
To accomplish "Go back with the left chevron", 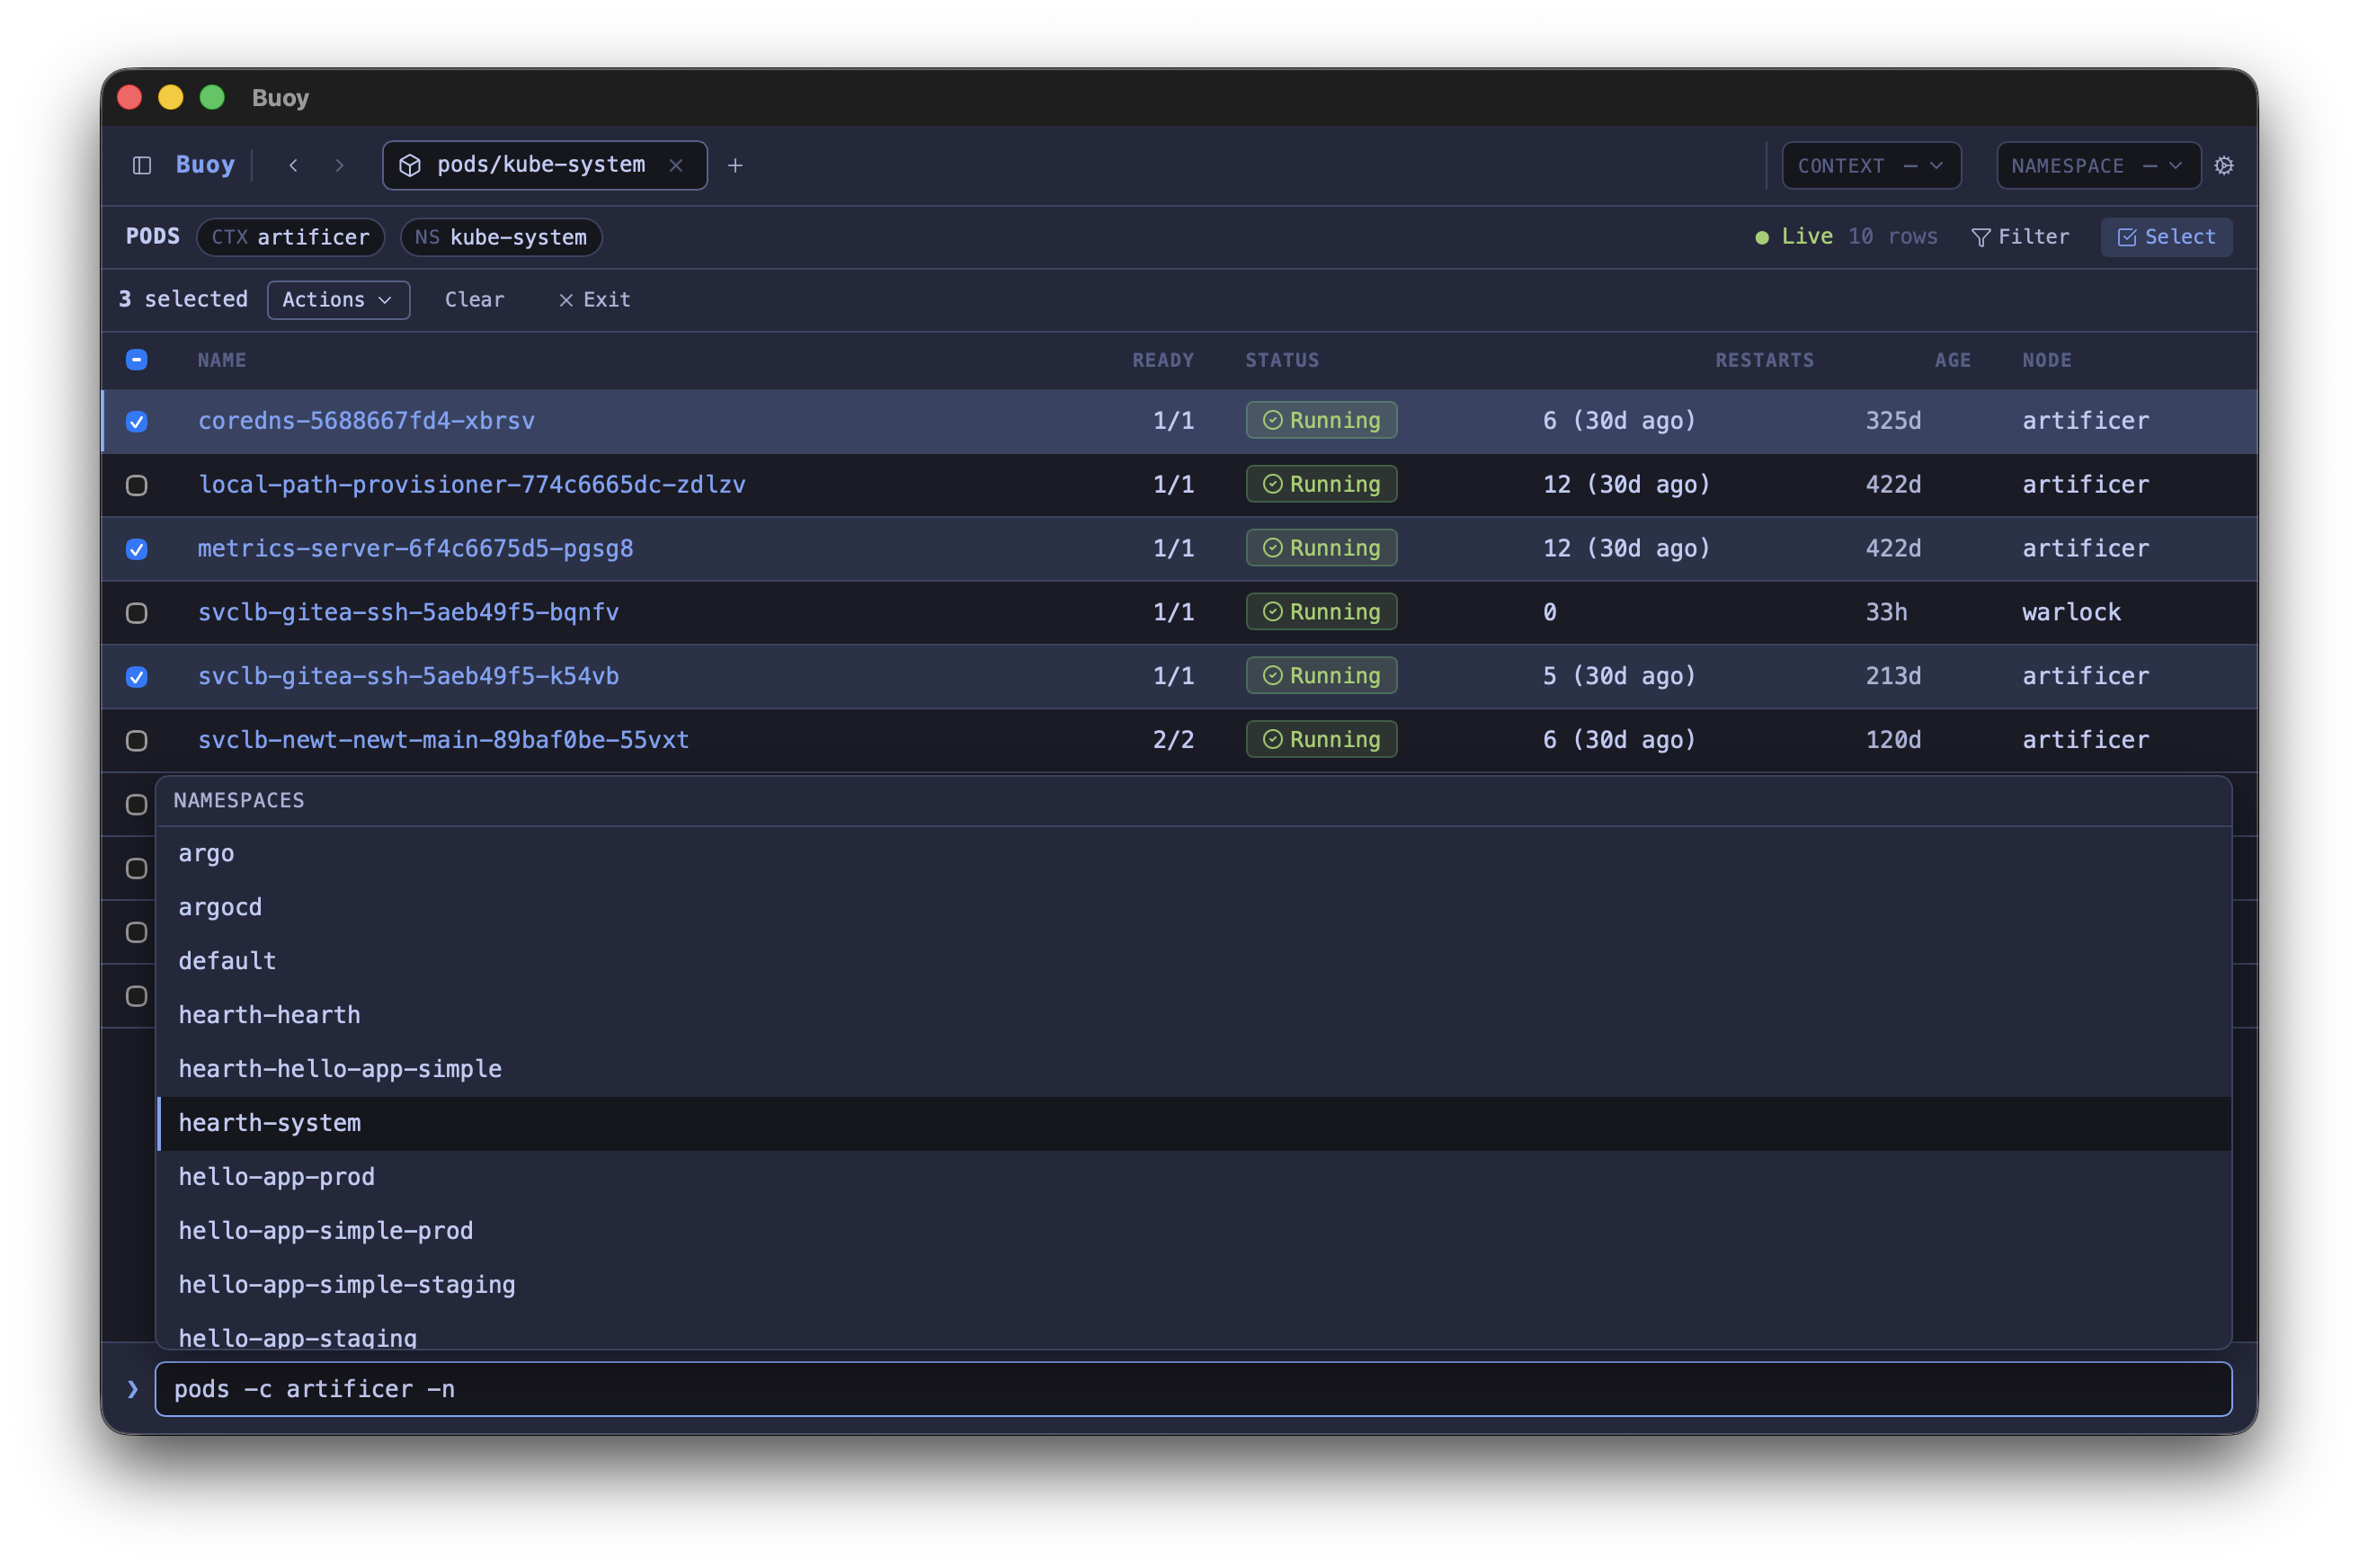I will coord(293,165).
